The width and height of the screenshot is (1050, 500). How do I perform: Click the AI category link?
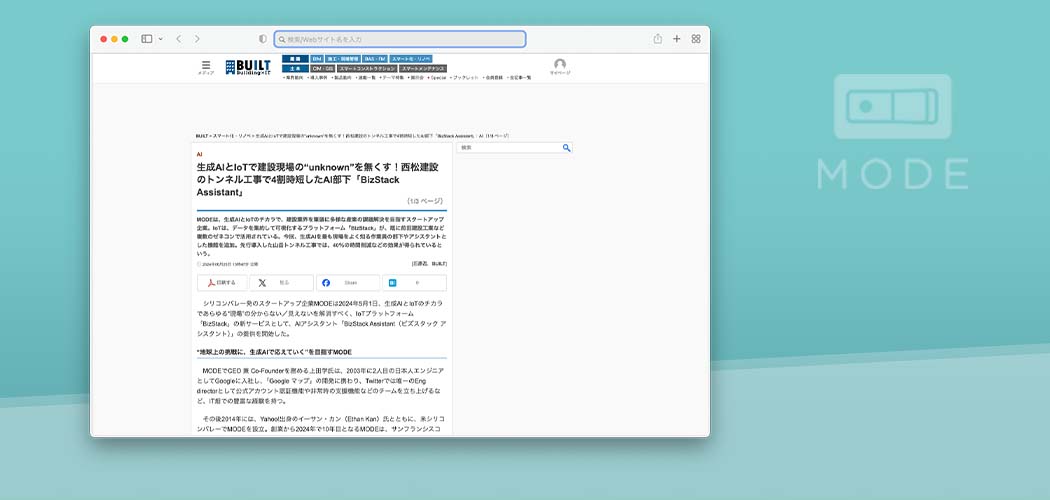pos(199,154)
